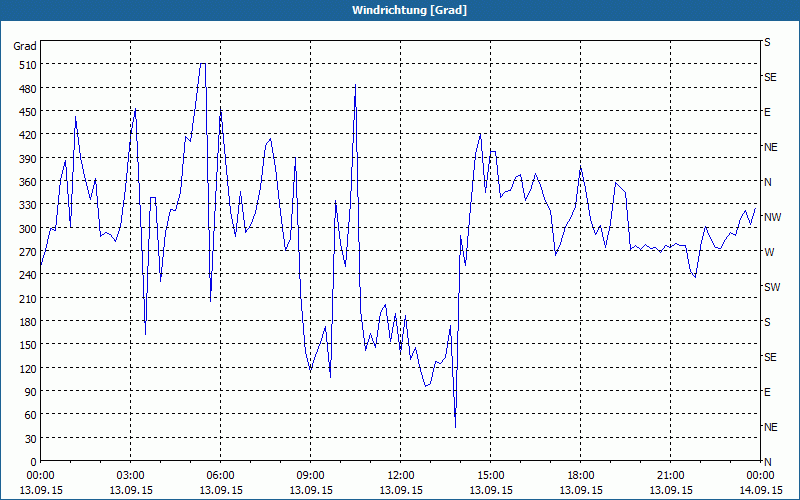Select the 120 left axis label
Screen dimensions: 800x500
[28, 368]
